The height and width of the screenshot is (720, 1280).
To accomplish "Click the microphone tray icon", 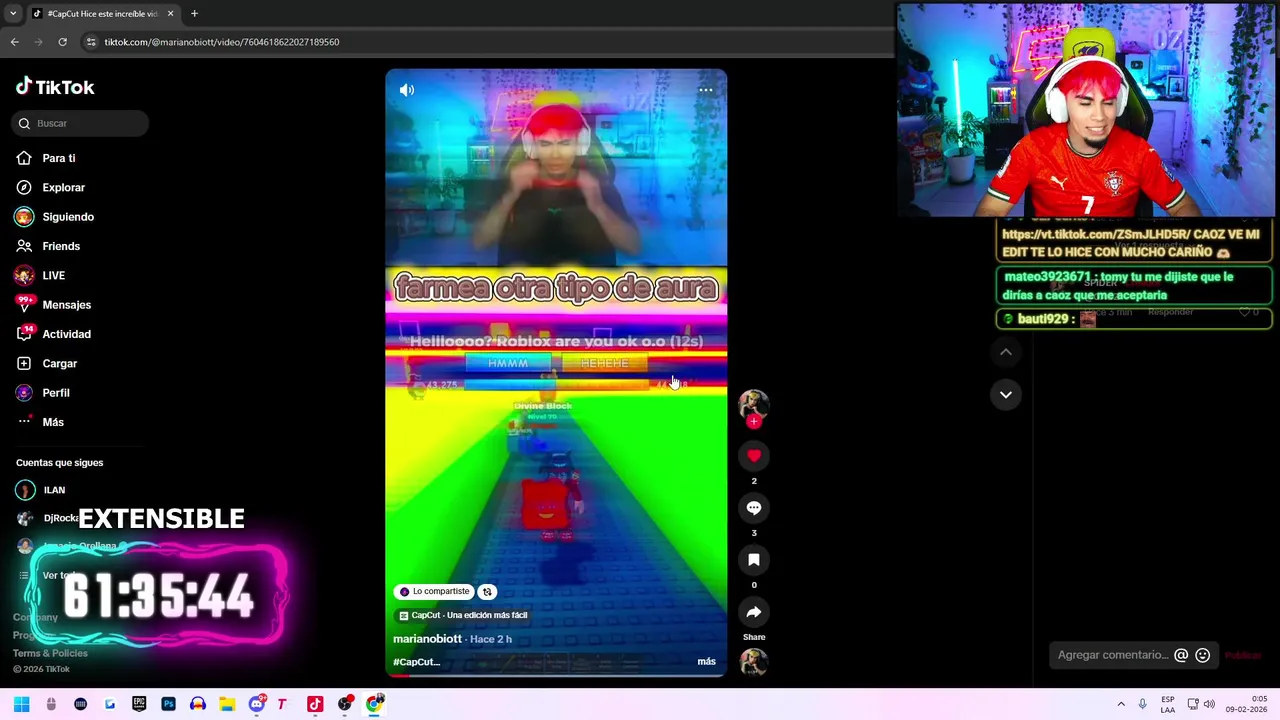I will point(1143,704).
